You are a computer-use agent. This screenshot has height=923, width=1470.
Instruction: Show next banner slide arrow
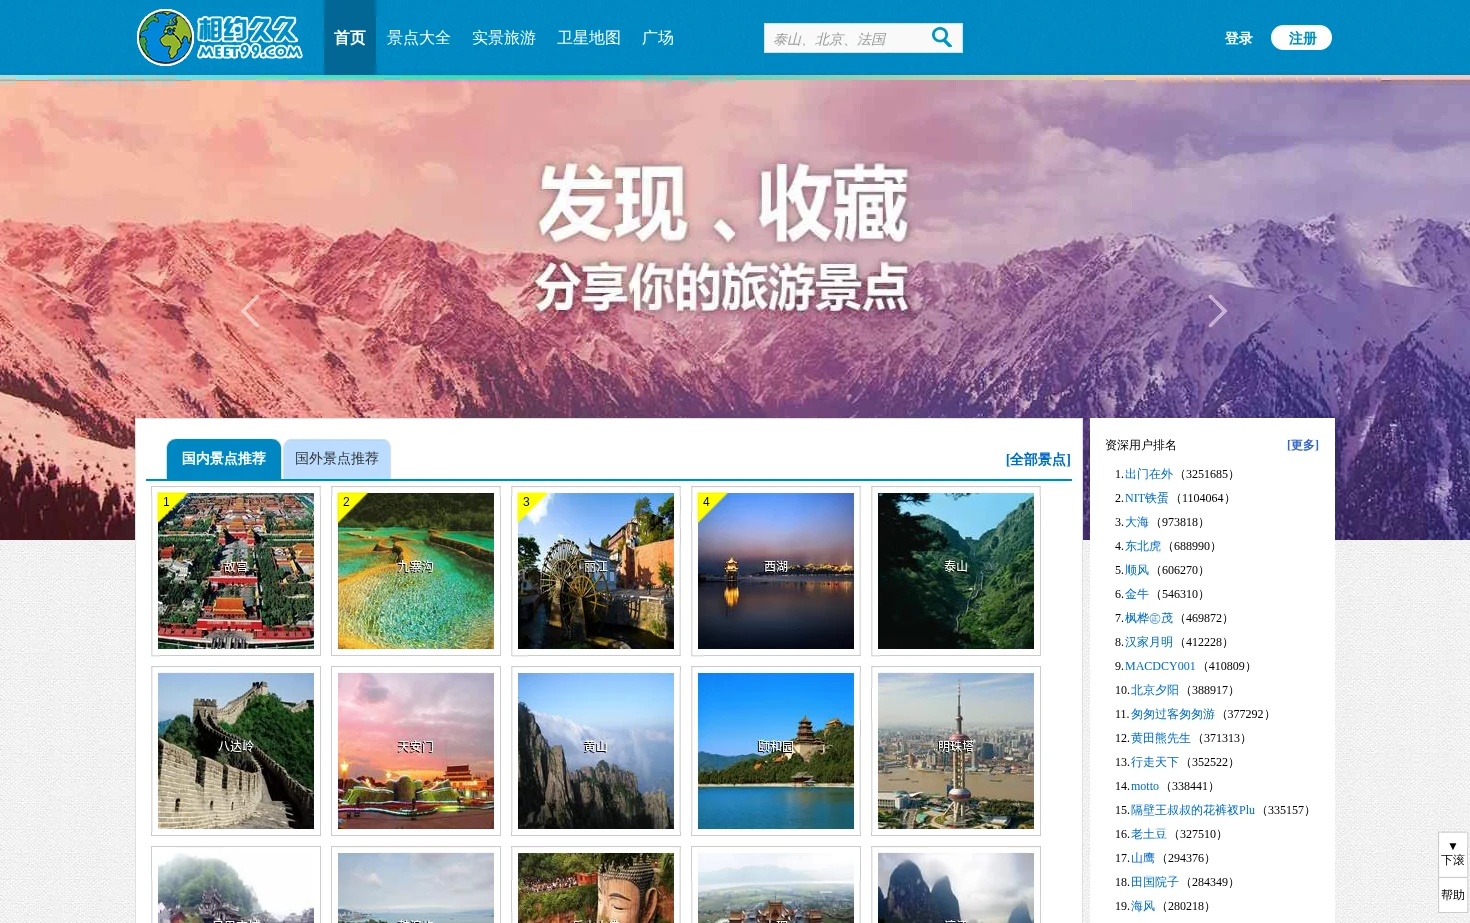[1217, 311]
